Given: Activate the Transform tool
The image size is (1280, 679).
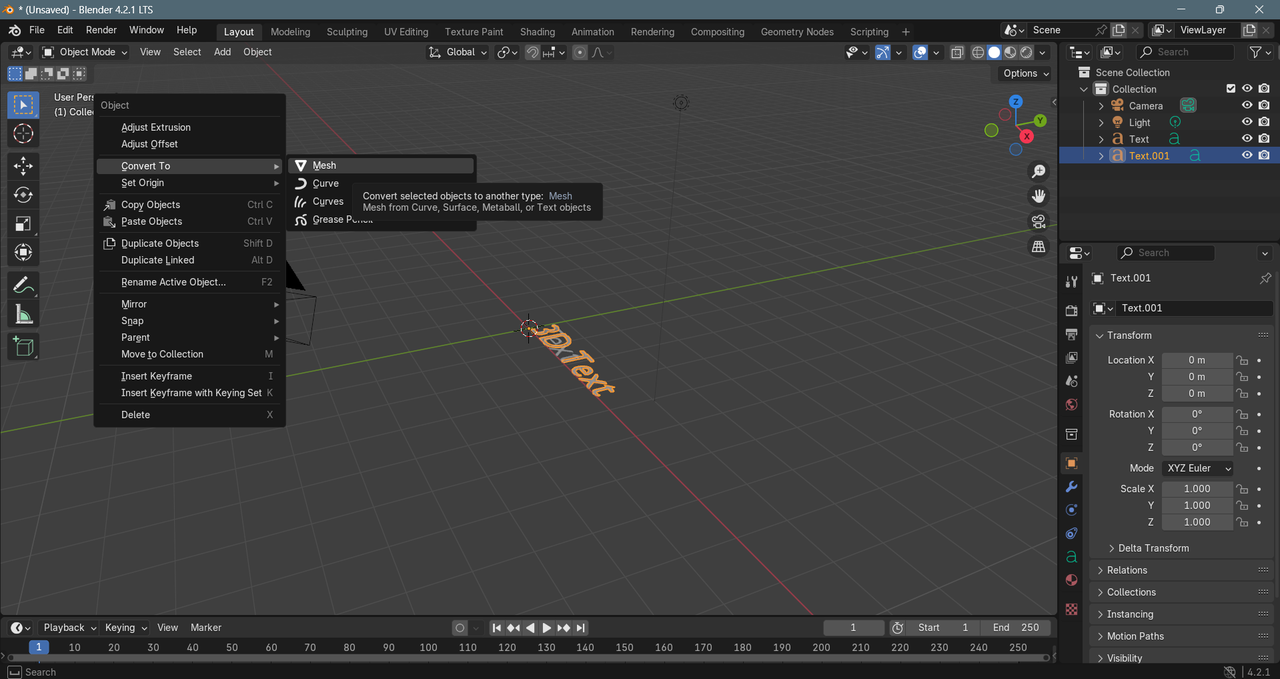Looking at the screenshot, I should point(23,253).
